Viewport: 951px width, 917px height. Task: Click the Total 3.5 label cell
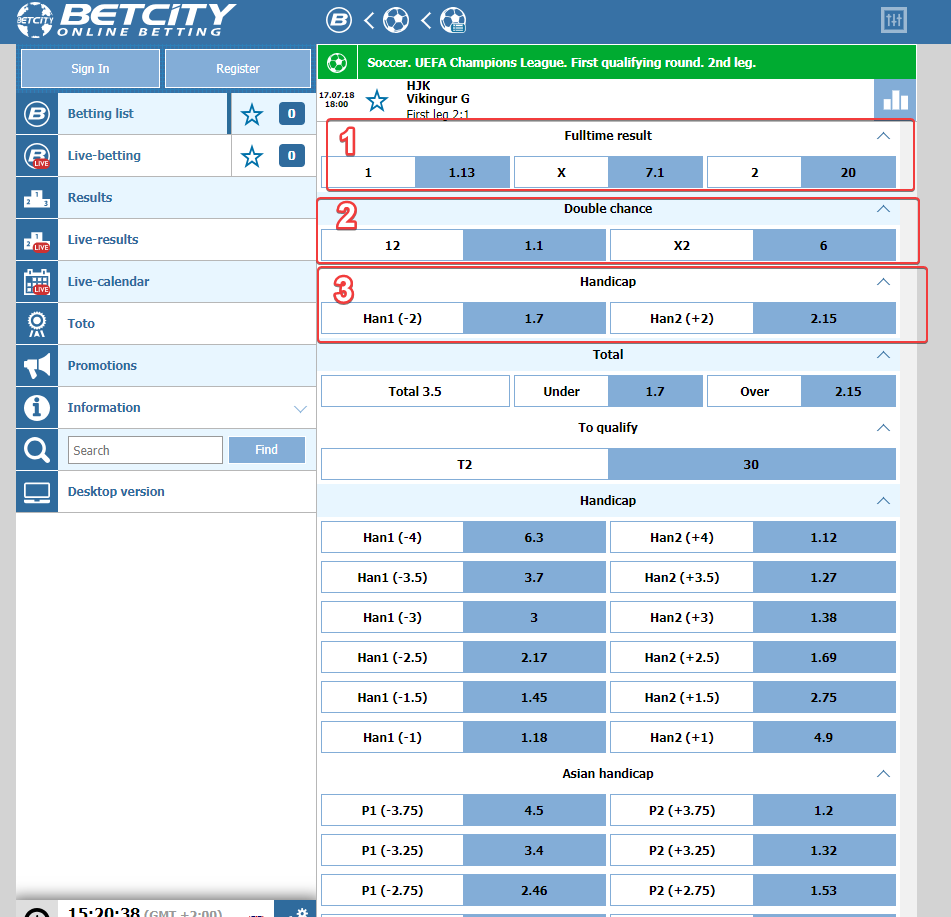click(415, 391)
